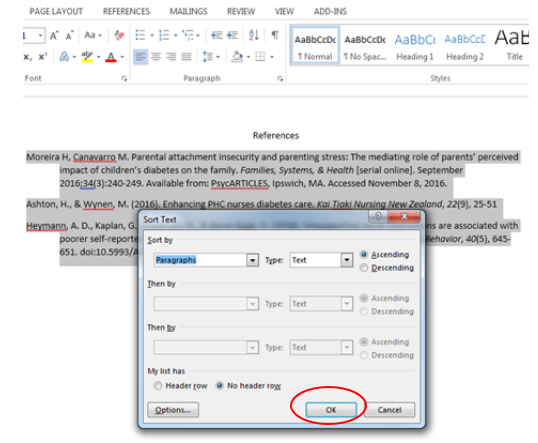Open the Sort by Paragraphs dropdown

(252, 260)
